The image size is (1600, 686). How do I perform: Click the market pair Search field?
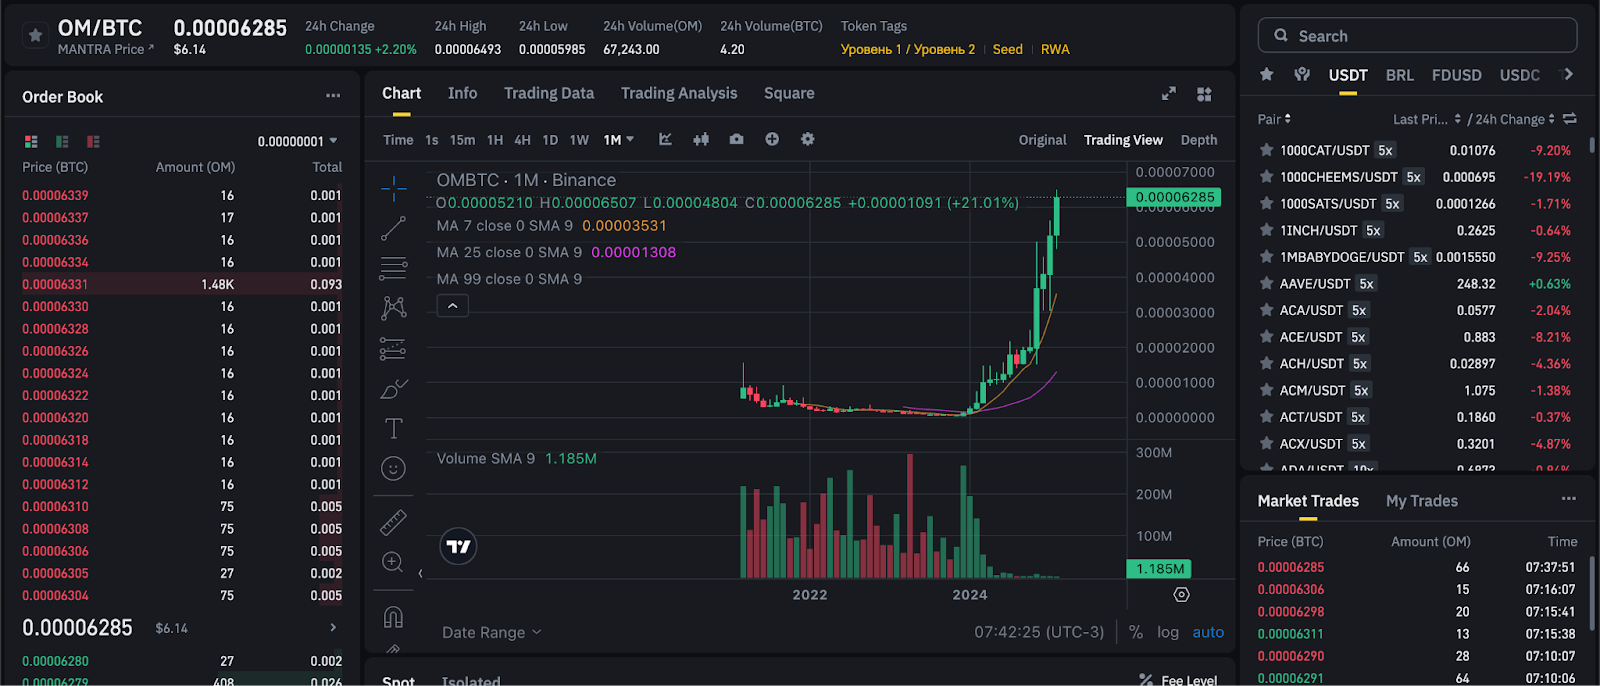pyautogui.click(x=1417, y=35)
